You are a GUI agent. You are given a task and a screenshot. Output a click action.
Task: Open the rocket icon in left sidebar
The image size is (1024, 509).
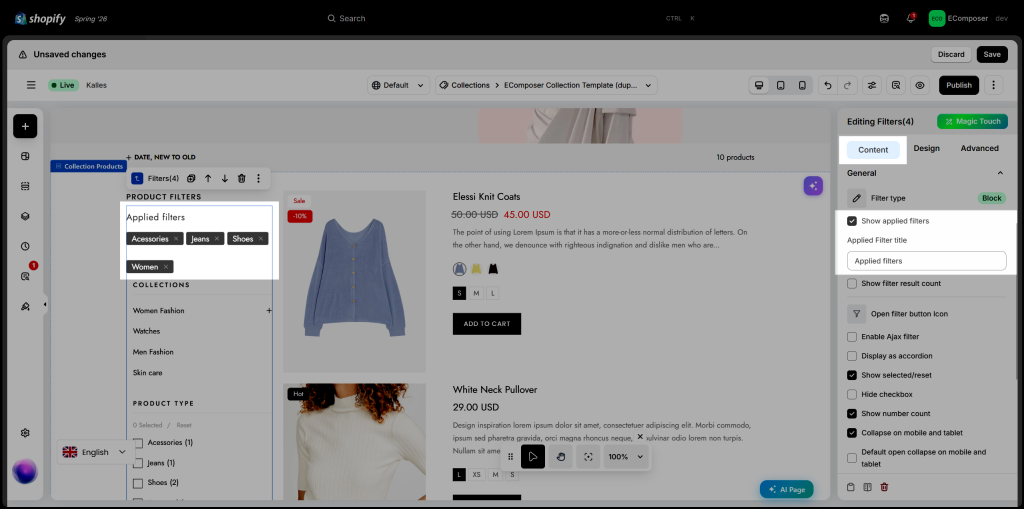click(x=25, y=306)
